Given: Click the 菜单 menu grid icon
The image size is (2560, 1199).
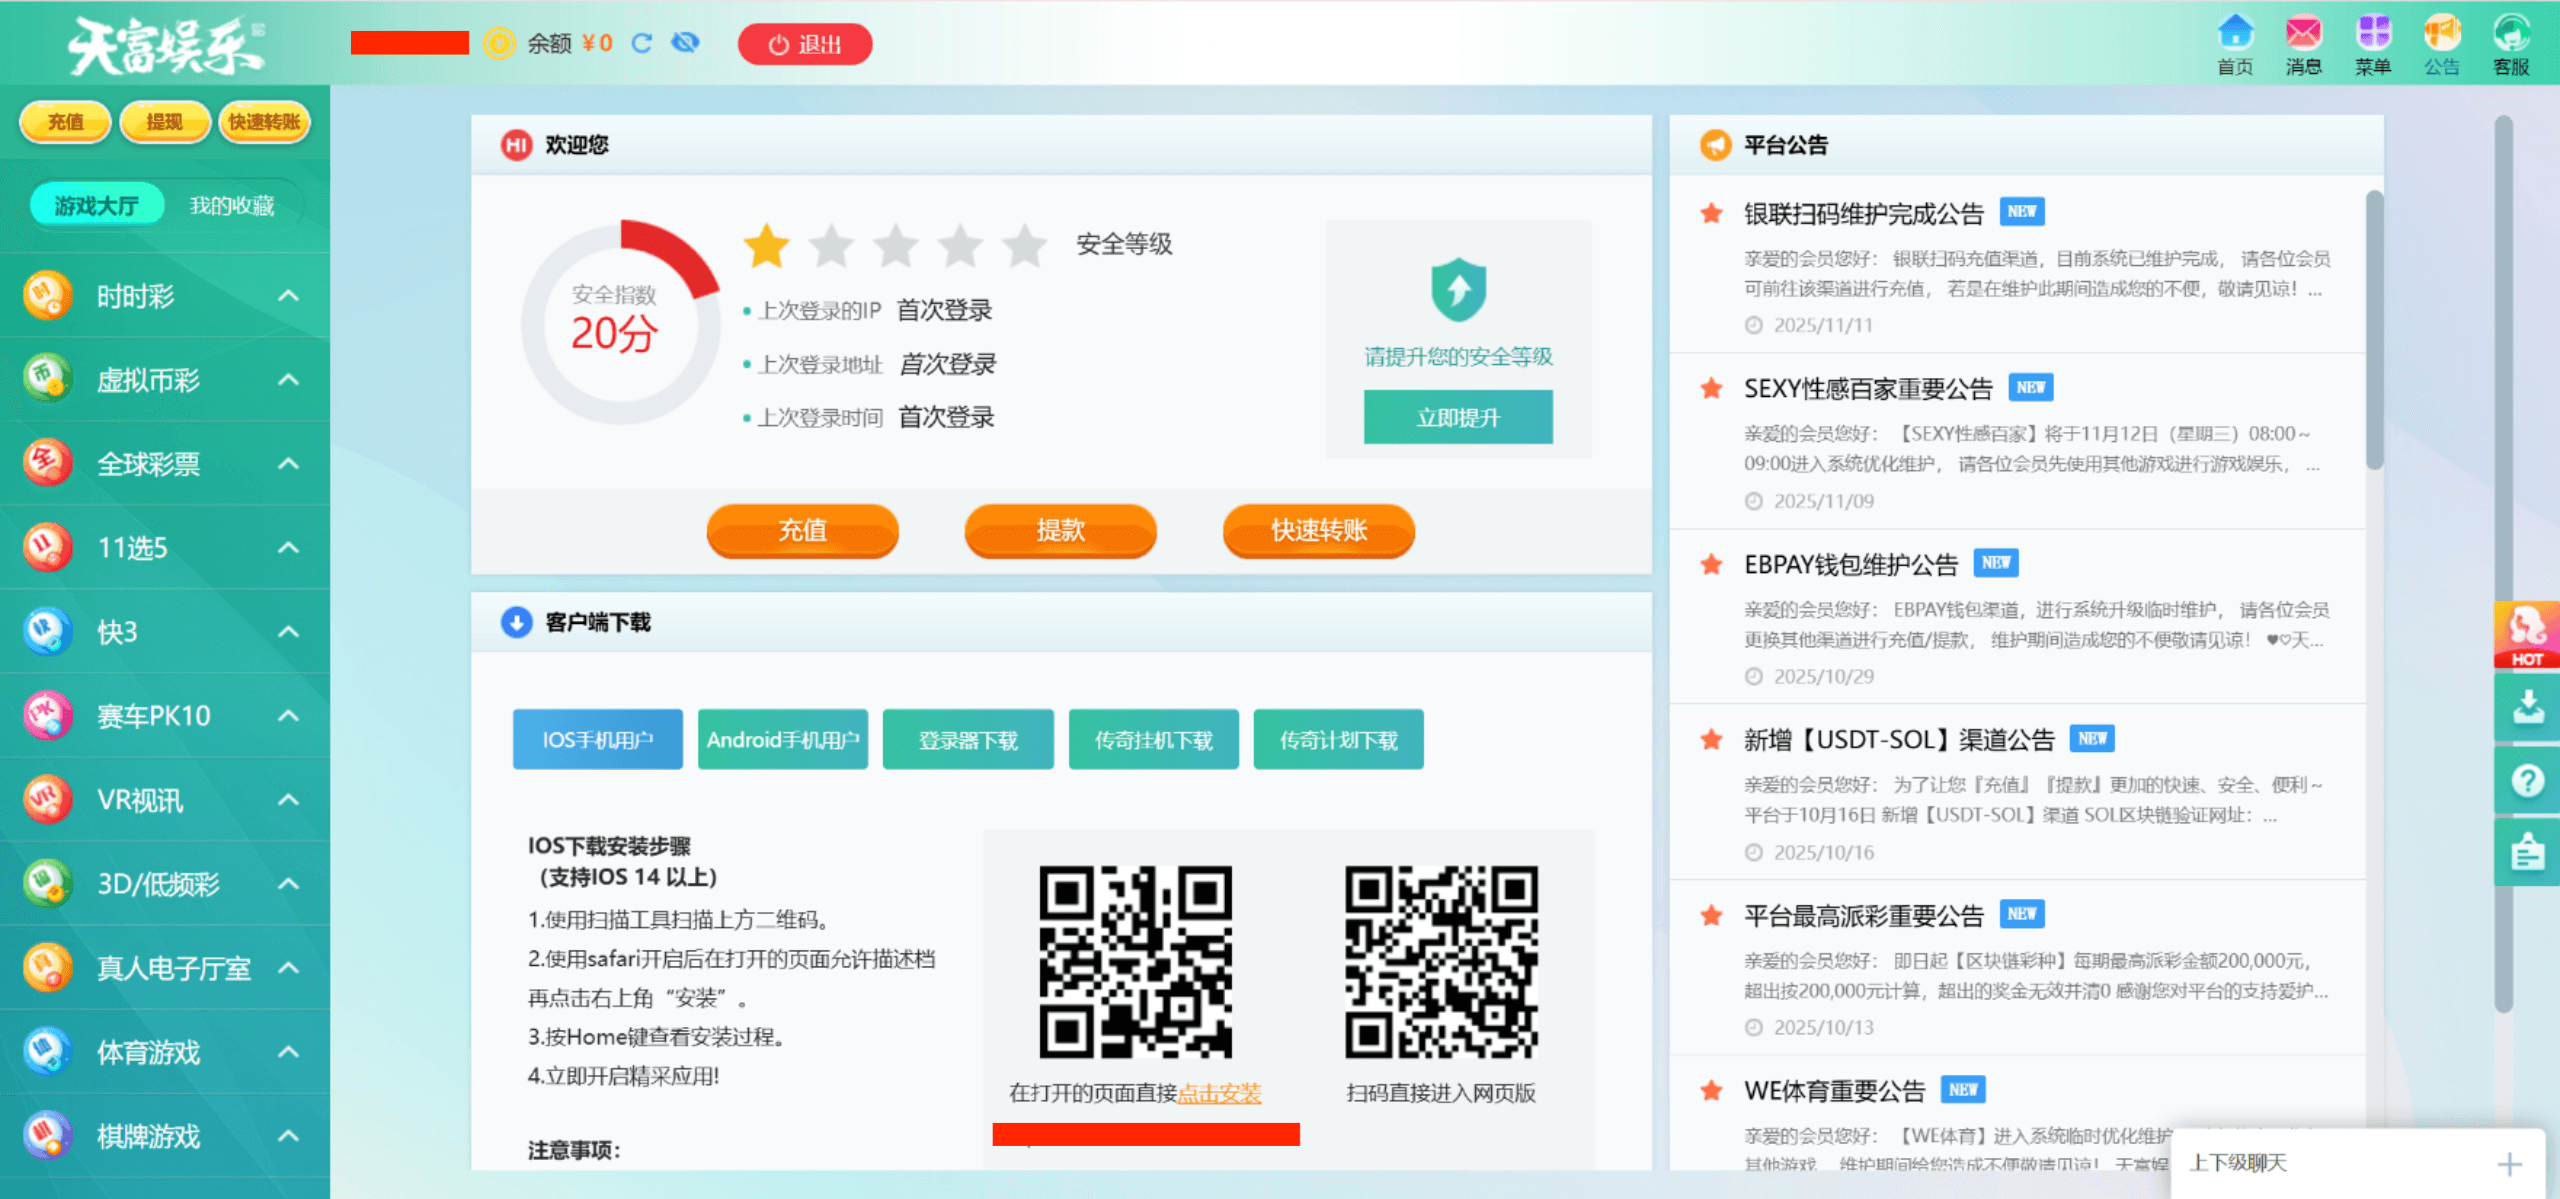Looking at the screenshot, I should [2373, 34].
